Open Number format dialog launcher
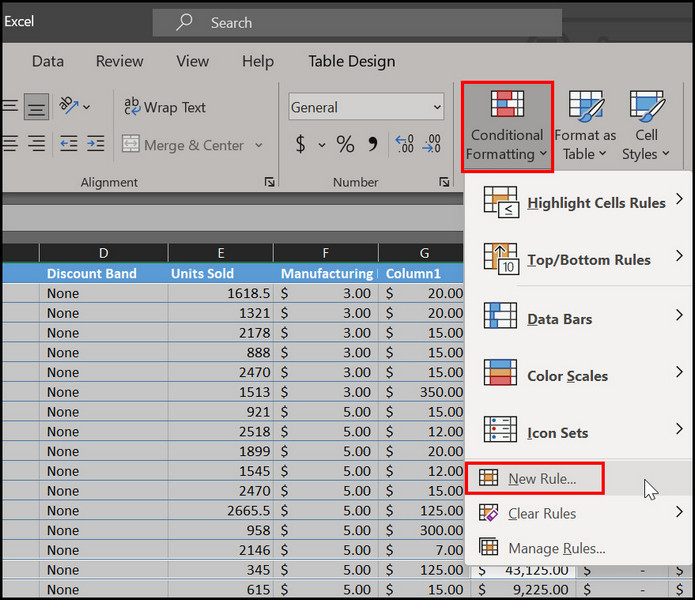Viewport: 695px width, 600px height. pos(444,182)
